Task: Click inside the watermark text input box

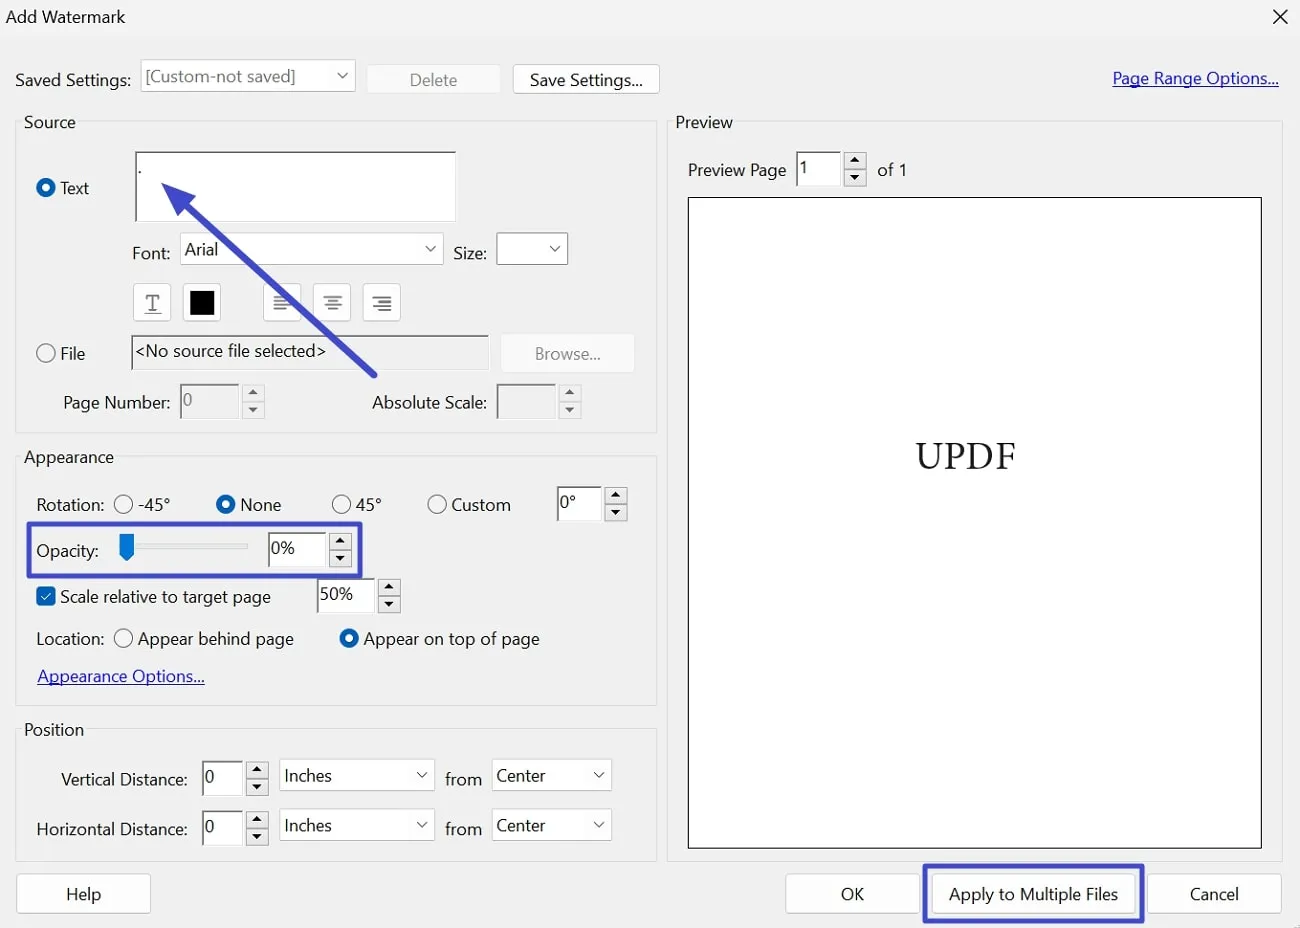Action: pyautogui.click(x=295, y=185)
